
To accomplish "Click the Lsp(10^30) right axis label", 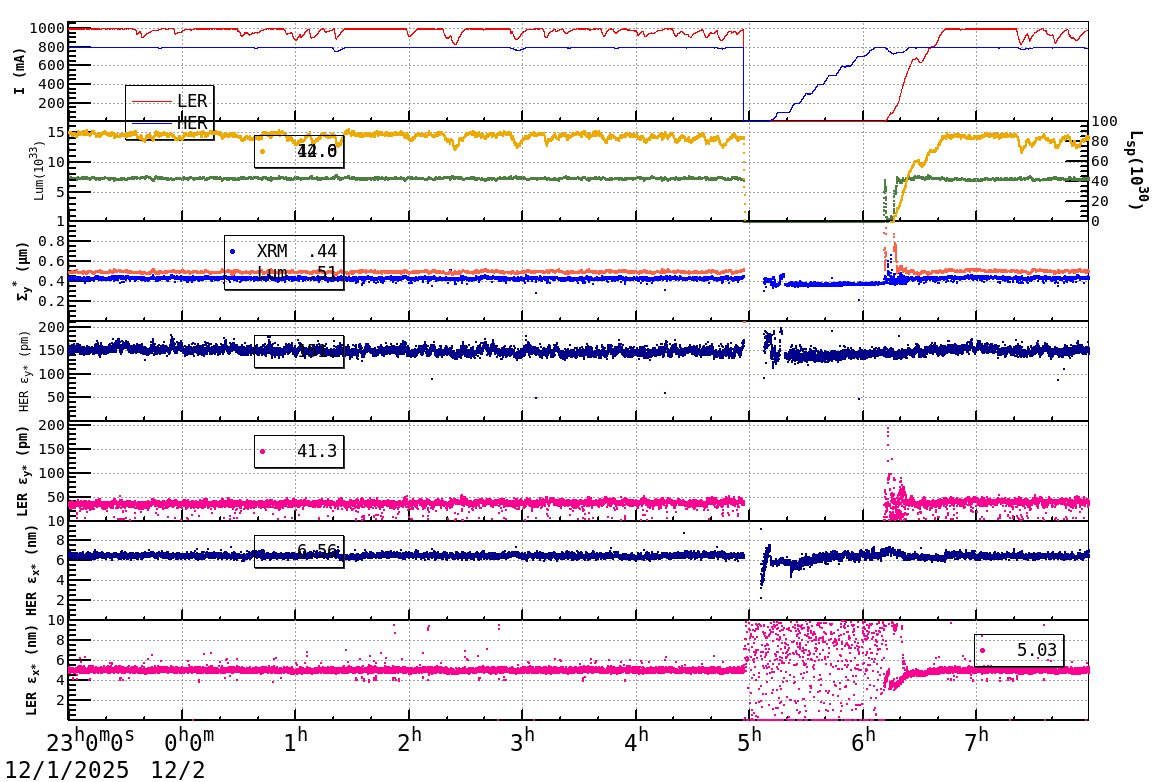I will (1137, 170).
